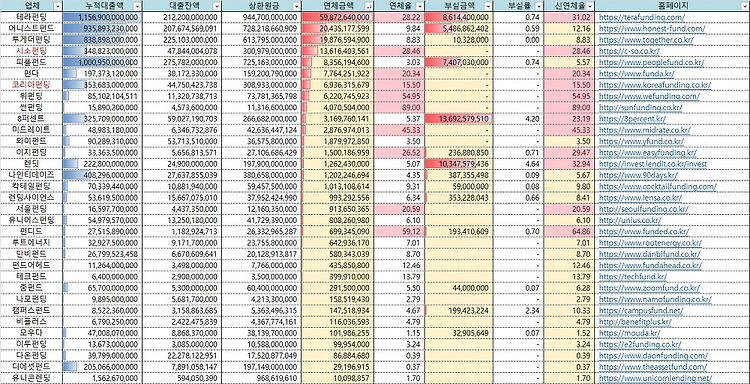
Task: Follow the easyfunding.kr link
Action: (648, 153)
